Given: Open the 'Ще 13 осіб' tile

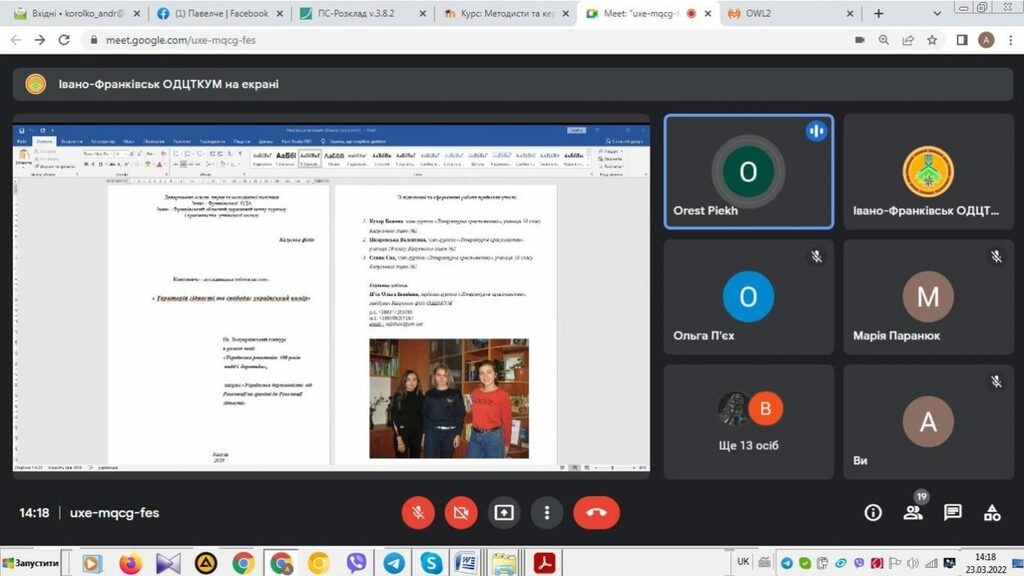Looking at the screenshot, I should point(748,421).
